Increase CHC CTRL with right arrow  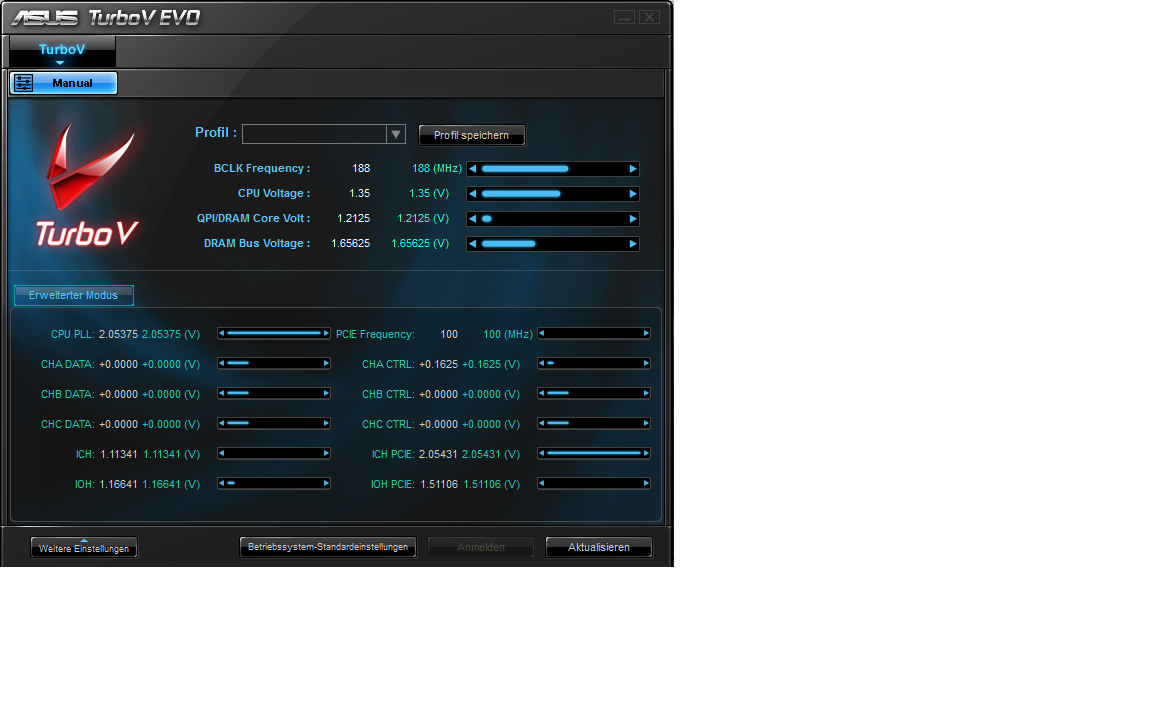(647, 424)
